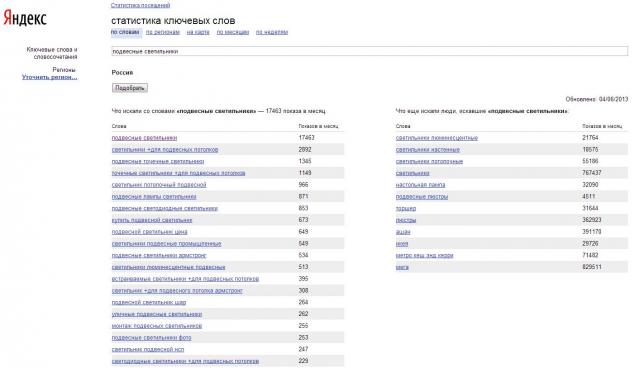Open link настольная лампа
This screenshot has height=368, width=644.
point(421,185)
